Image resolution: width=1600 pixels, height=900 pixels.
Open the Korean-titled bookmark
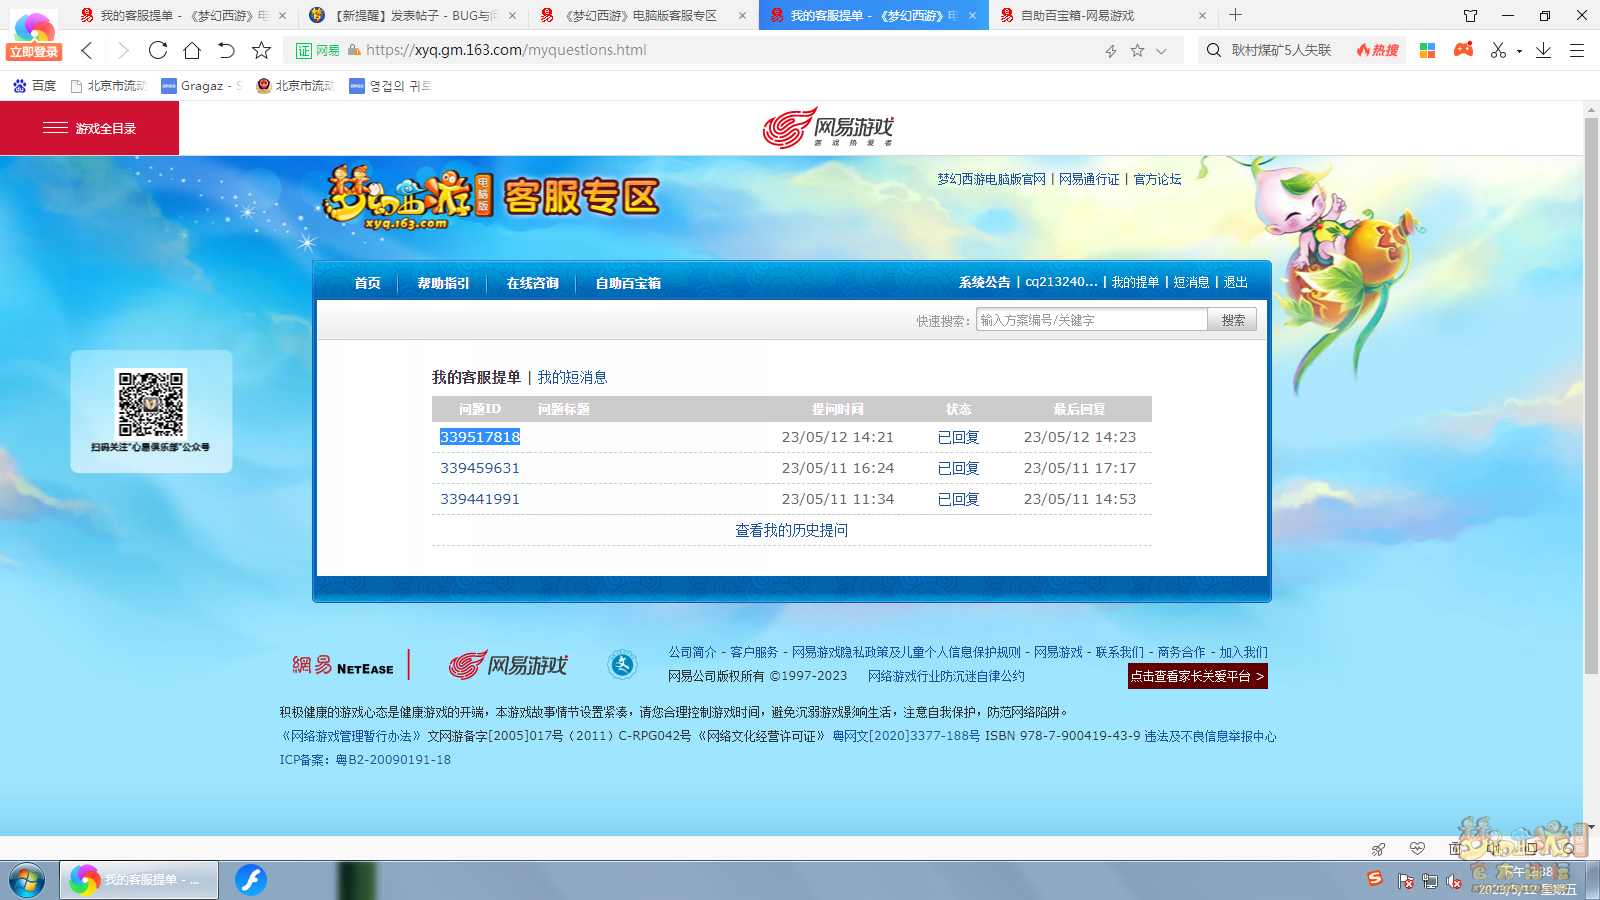pos(390,86)
